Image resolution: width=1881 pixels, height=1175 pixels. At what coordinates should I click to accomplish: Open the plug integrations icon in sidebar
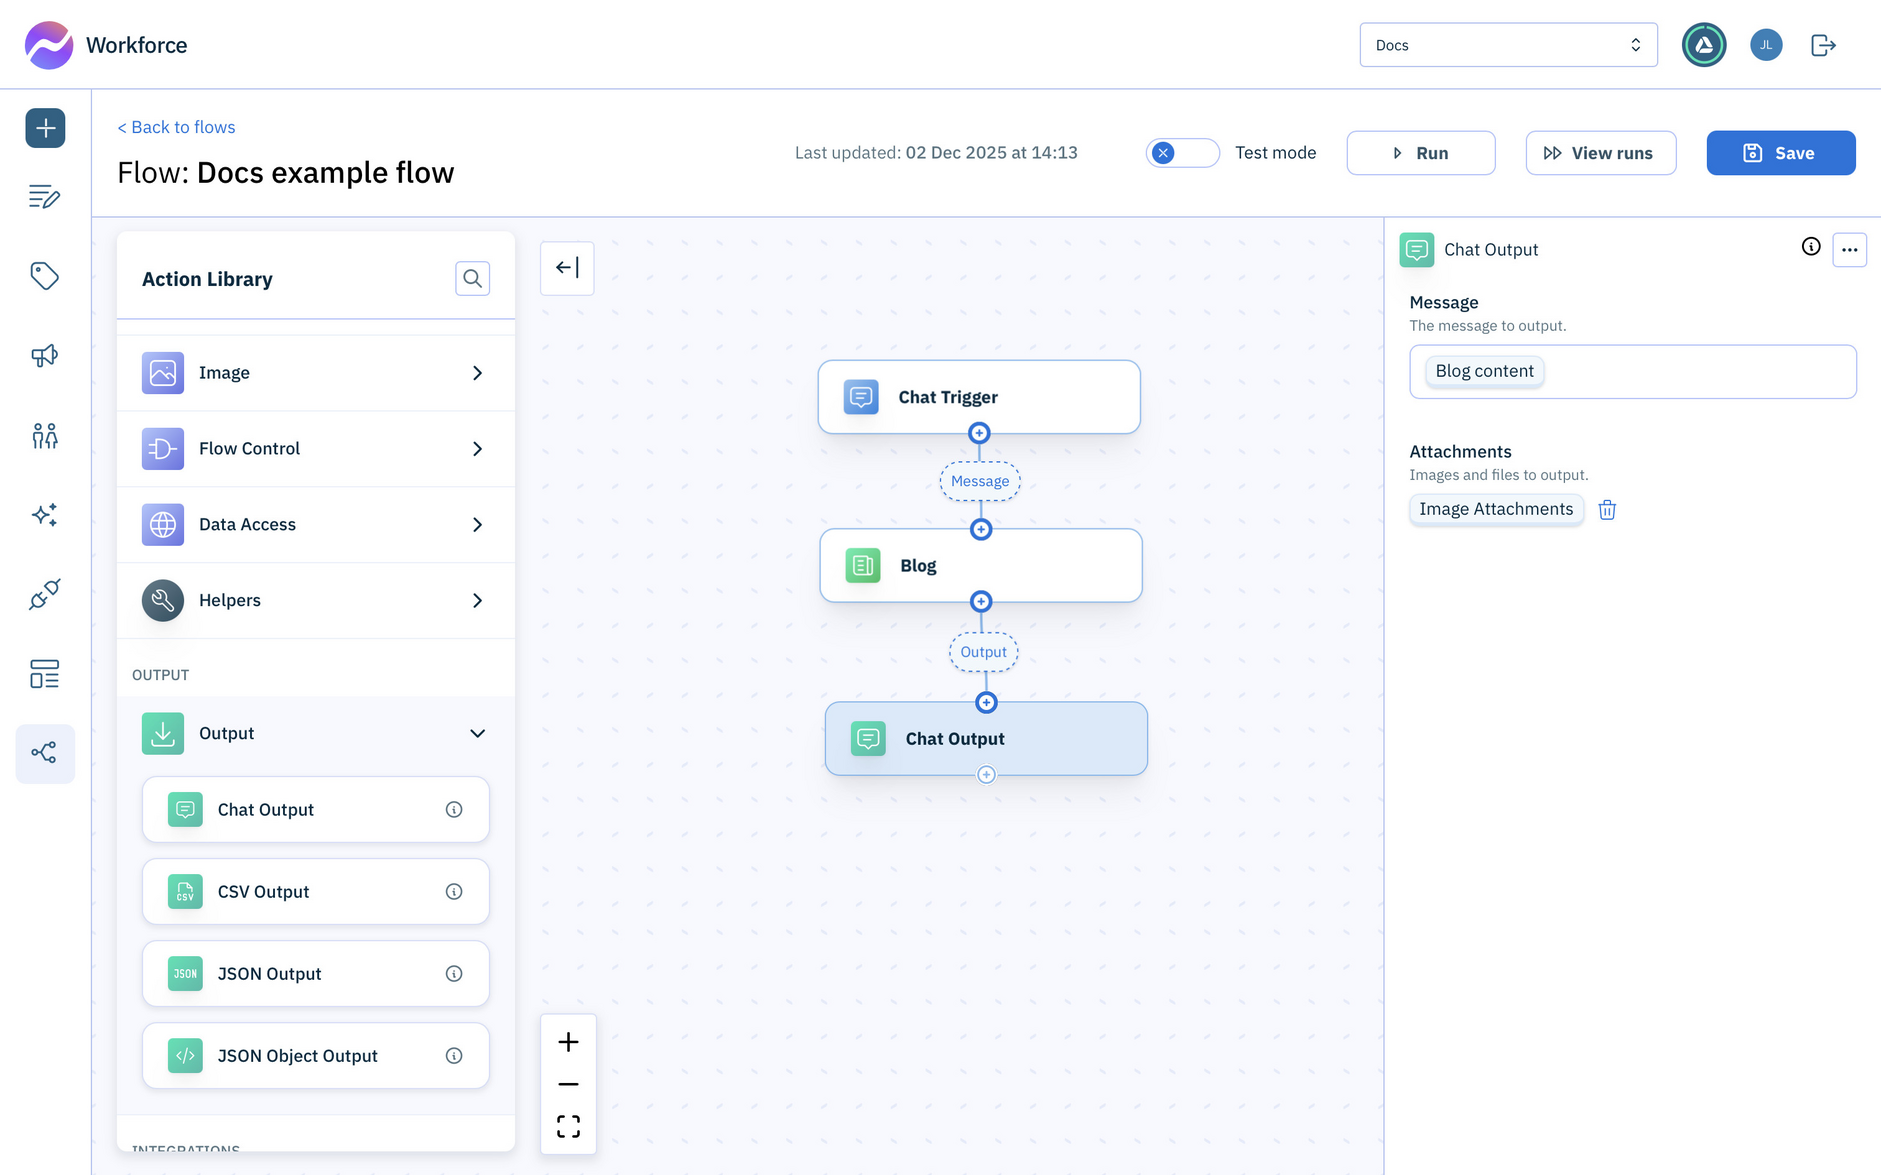click(x=44, y=595)
